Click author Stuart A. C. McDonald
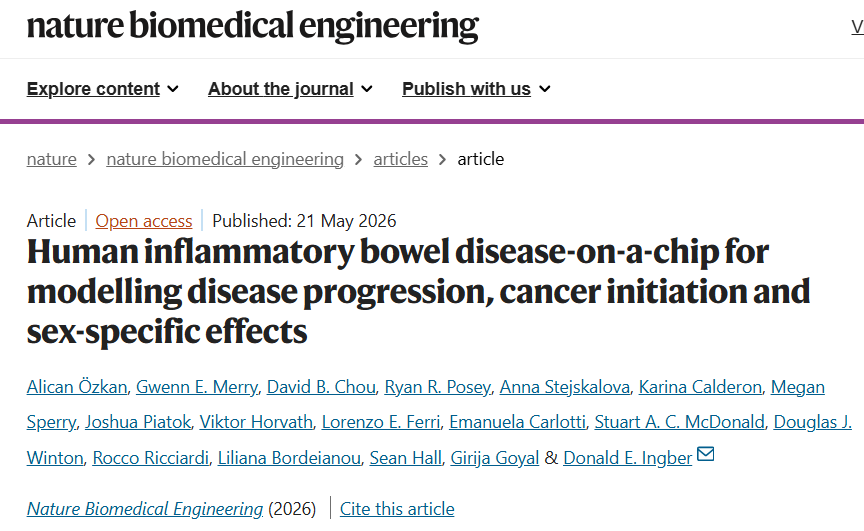864x531 pixels. click(x=679, y=422)
